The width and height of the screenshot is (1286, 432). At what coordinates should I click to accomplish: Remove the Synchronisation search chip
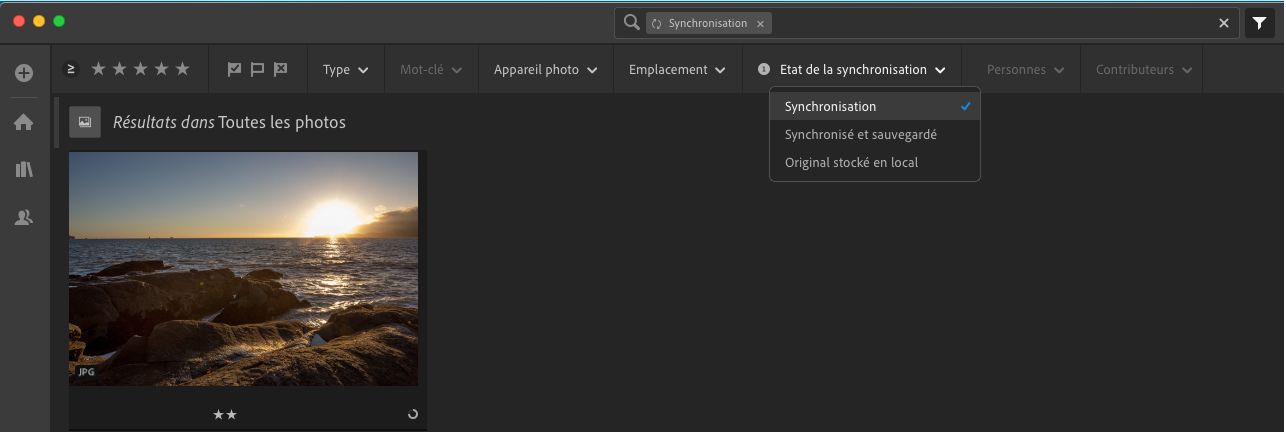click(760, 23)
